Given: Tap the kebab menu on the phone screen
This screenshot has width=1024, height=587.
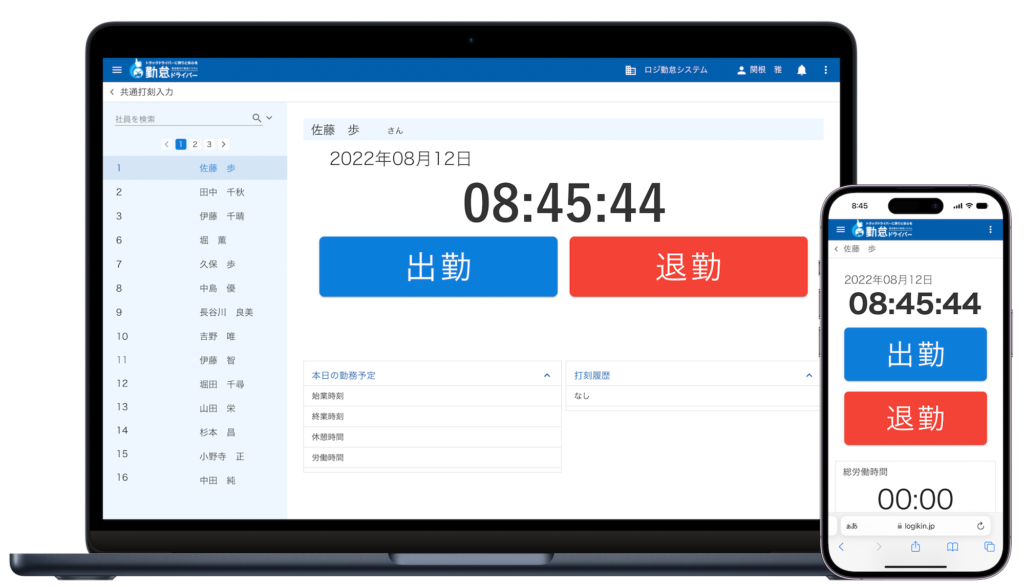Looking at the screenshot, I should point(991,229).
